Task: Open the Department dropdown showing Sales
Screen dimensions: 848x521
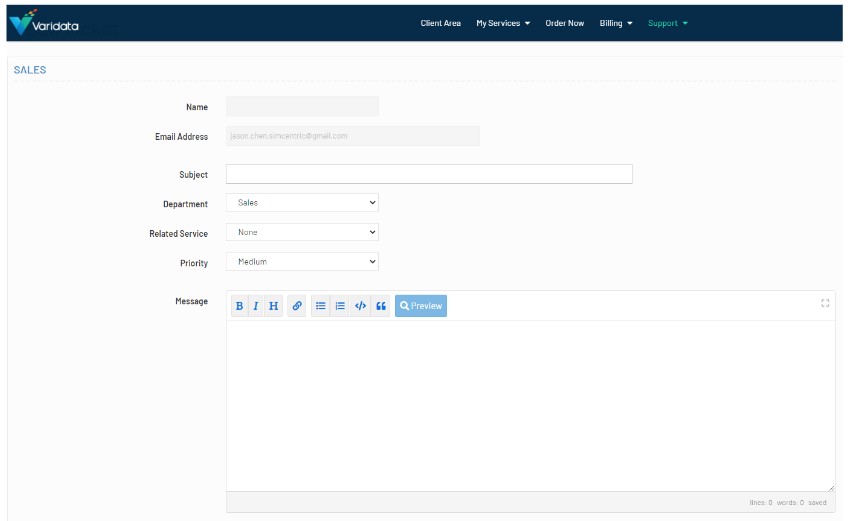Action: tap(302, 203)
